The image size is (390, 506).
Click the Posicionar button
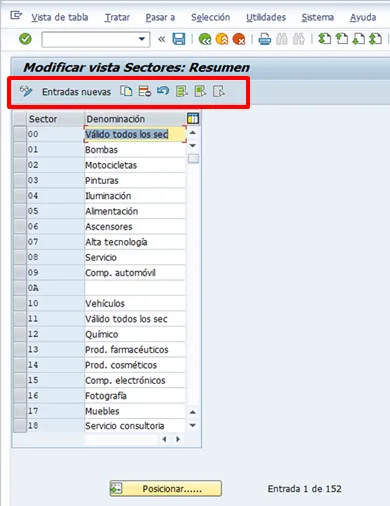[166, 489]
